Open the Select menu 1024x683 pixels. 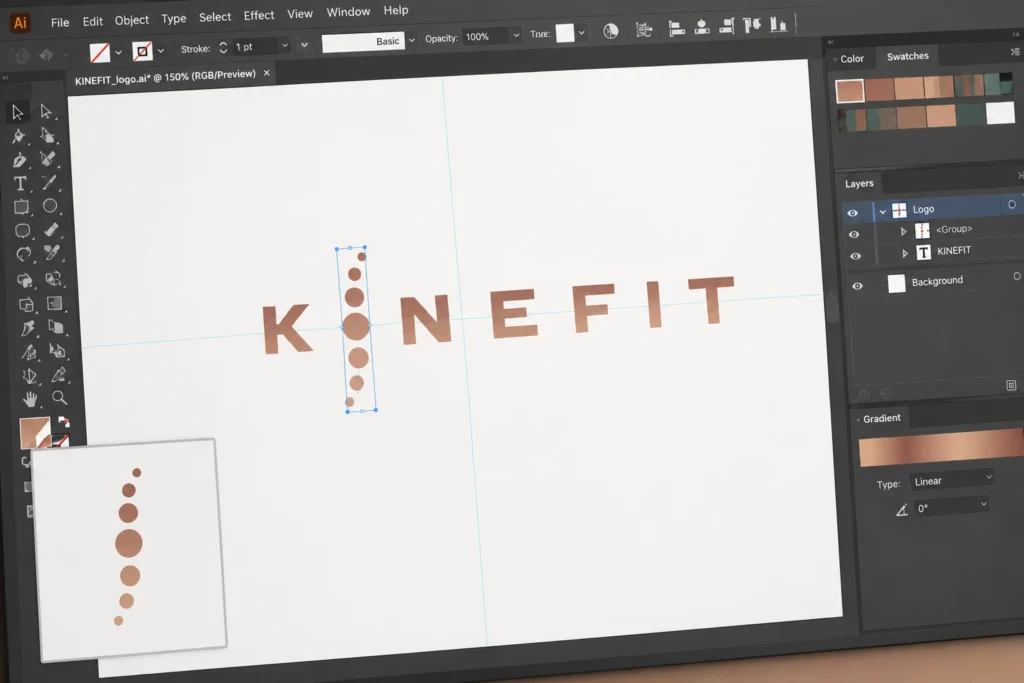point(215,17)
